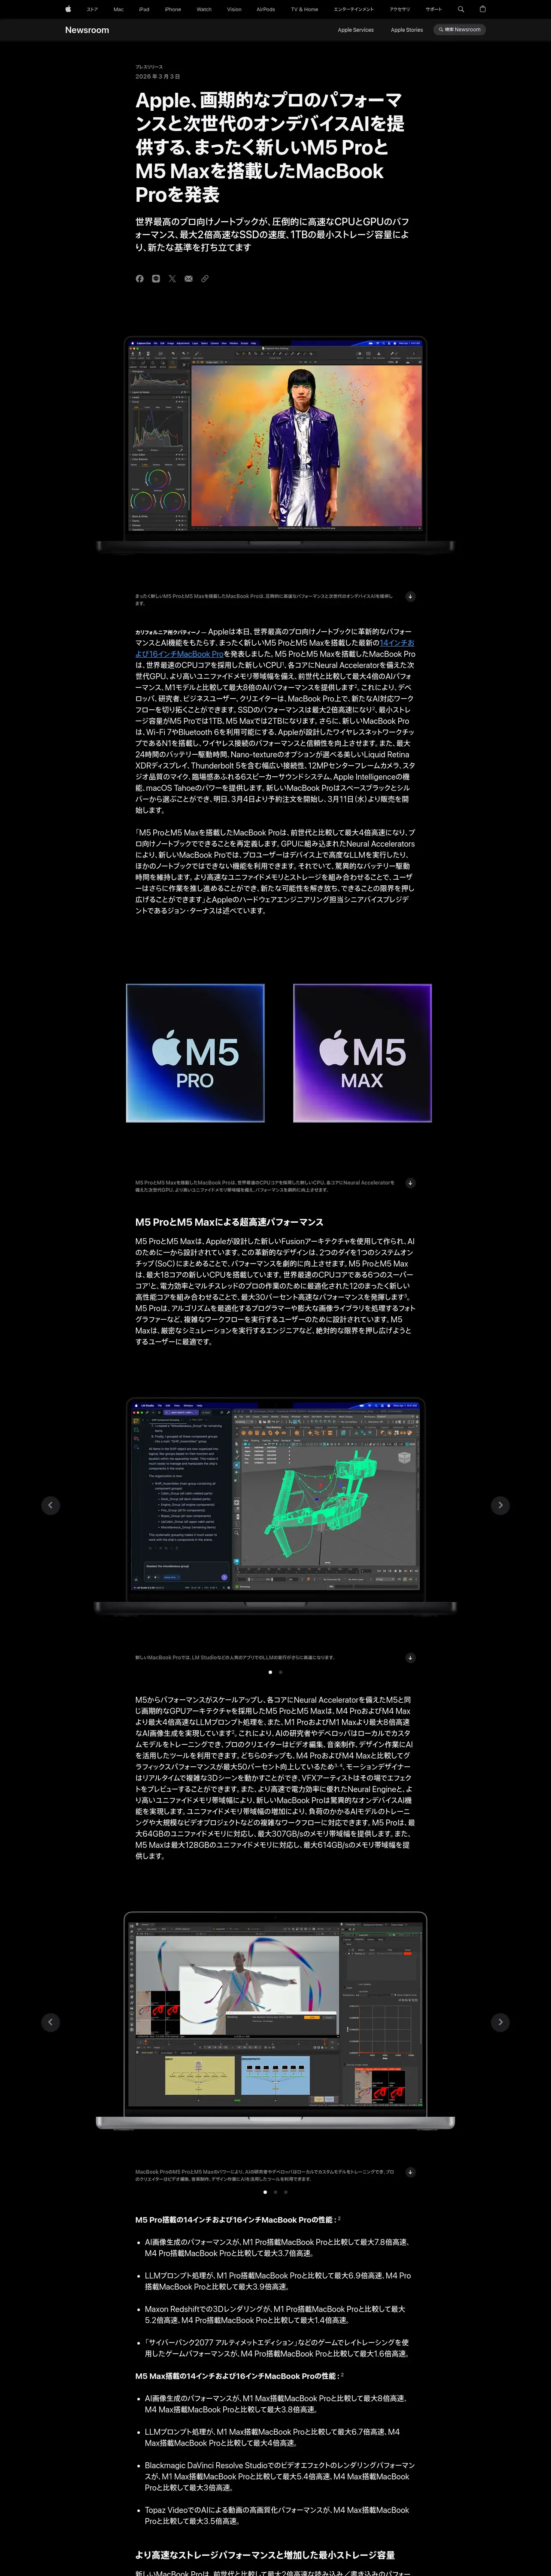551x2576 pixels.
Task: Select the third dot of the video editing gallery
Action: (x=286, y=2192)
